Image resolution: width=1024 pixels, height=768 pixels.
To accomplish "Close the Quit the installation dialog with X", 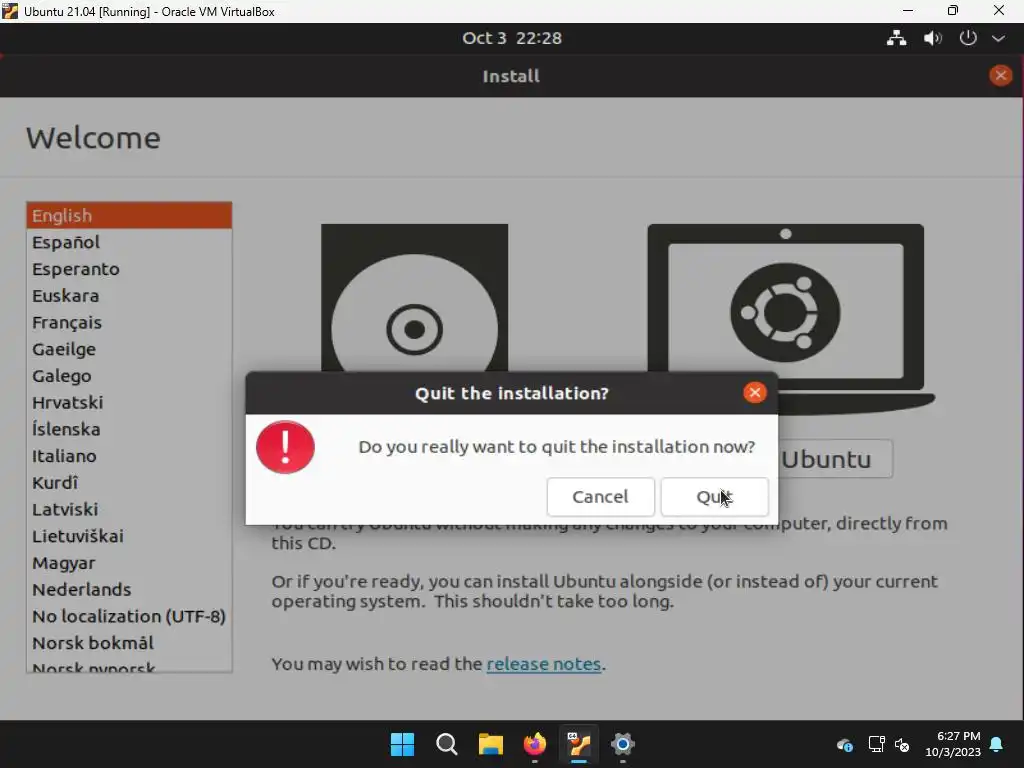I will coord(754,392).
